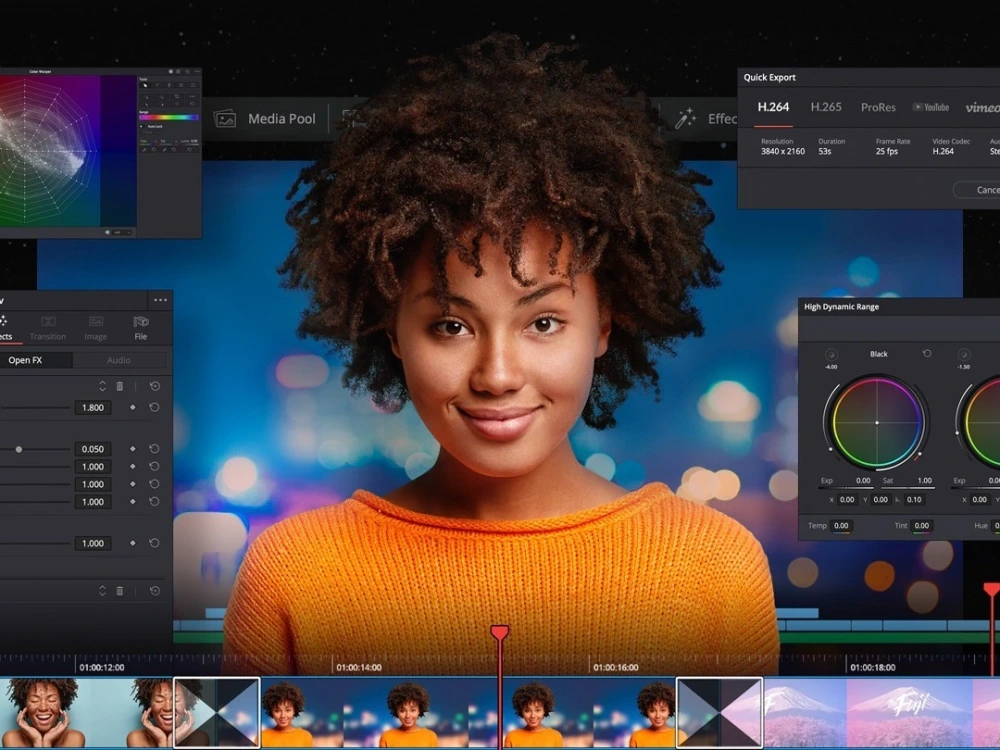
Task: Switch to the Transition tab in inspector
Action: click(x=48, y=327)
